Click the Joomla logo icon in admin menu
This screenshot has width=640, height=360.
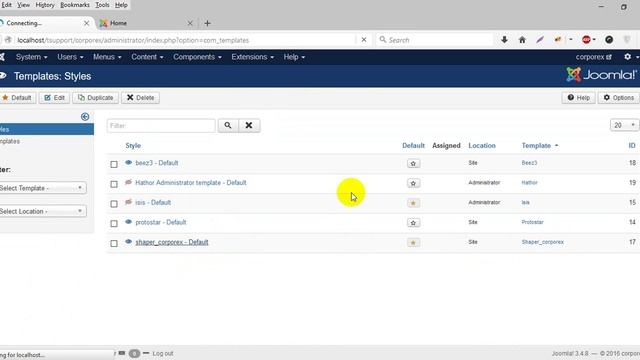click(x=2, y=57)
